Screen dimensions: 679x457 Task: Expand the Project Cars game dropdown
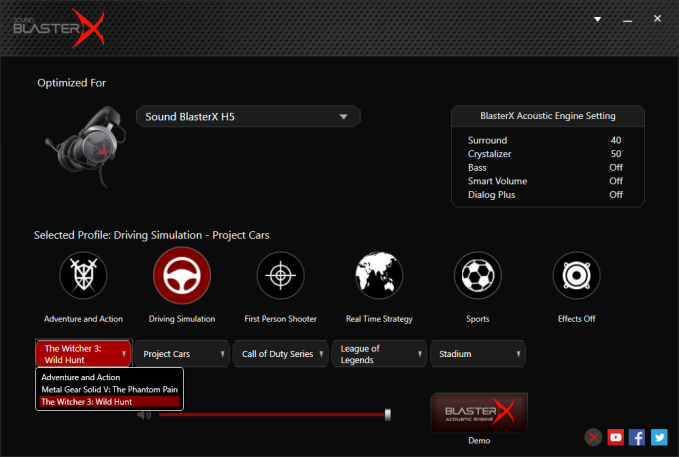(182, 353)
